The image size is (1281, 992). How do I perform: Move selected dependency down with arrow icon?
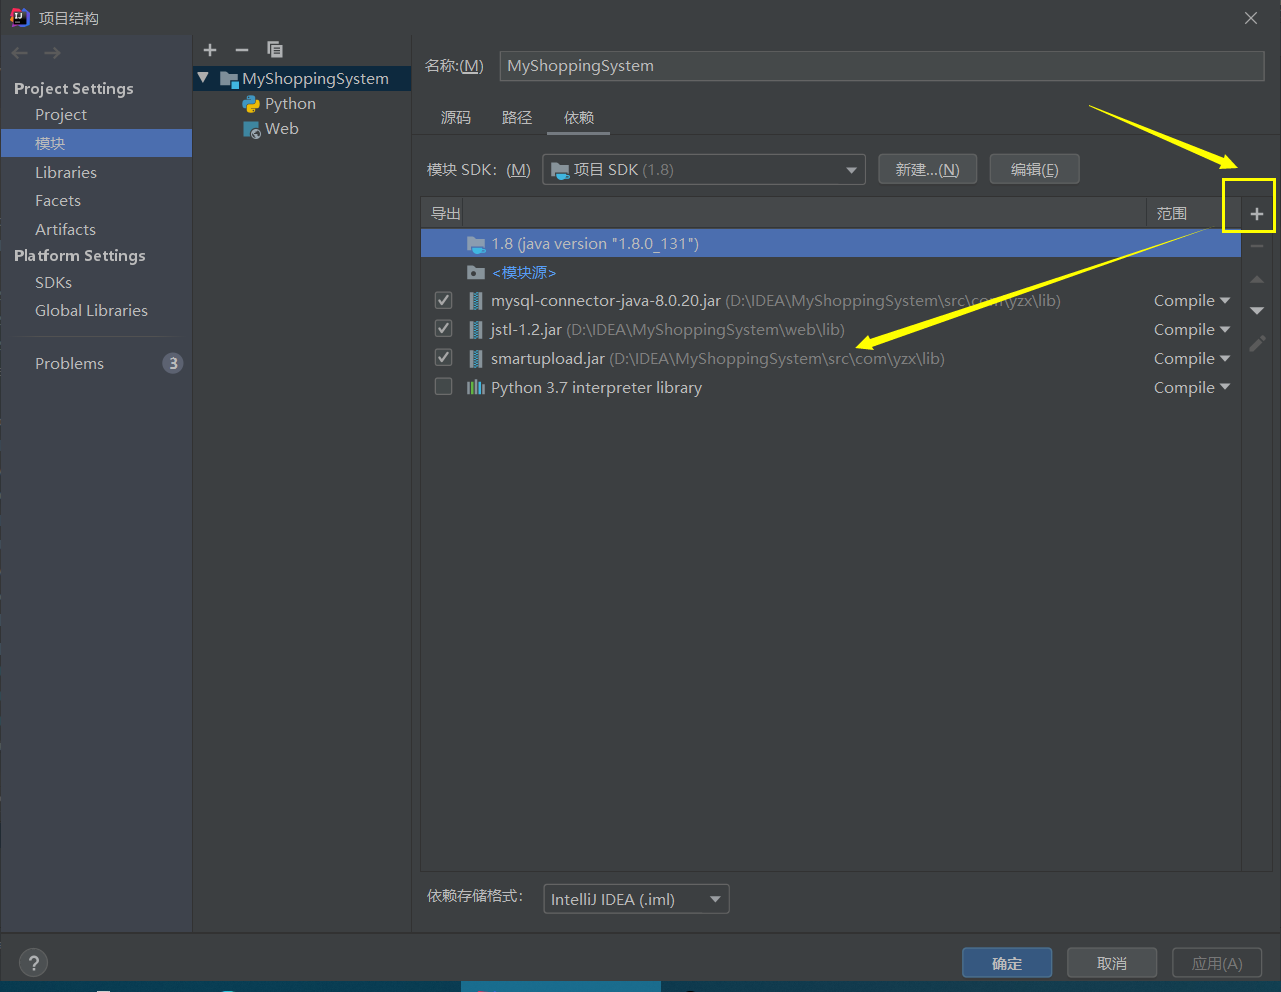tap(1256, 311)
